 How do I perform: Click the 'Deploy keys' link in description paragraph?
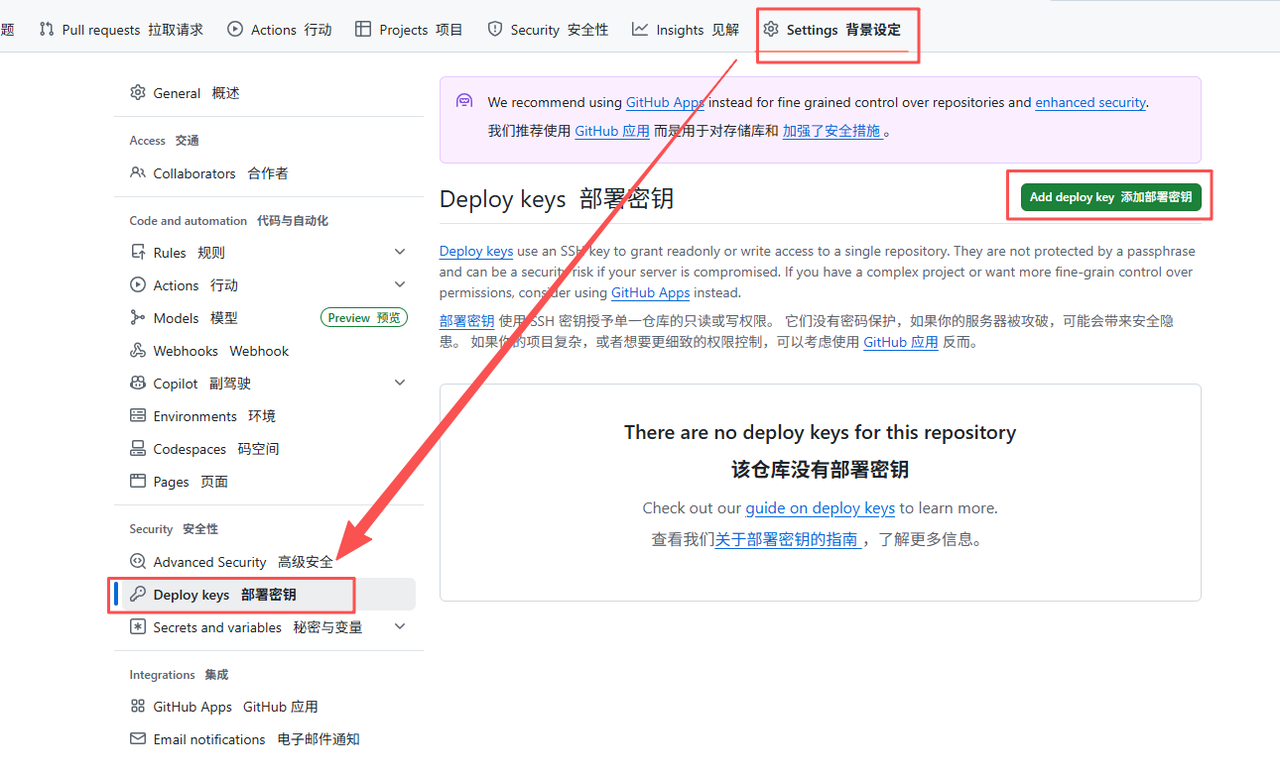point(476,251)
